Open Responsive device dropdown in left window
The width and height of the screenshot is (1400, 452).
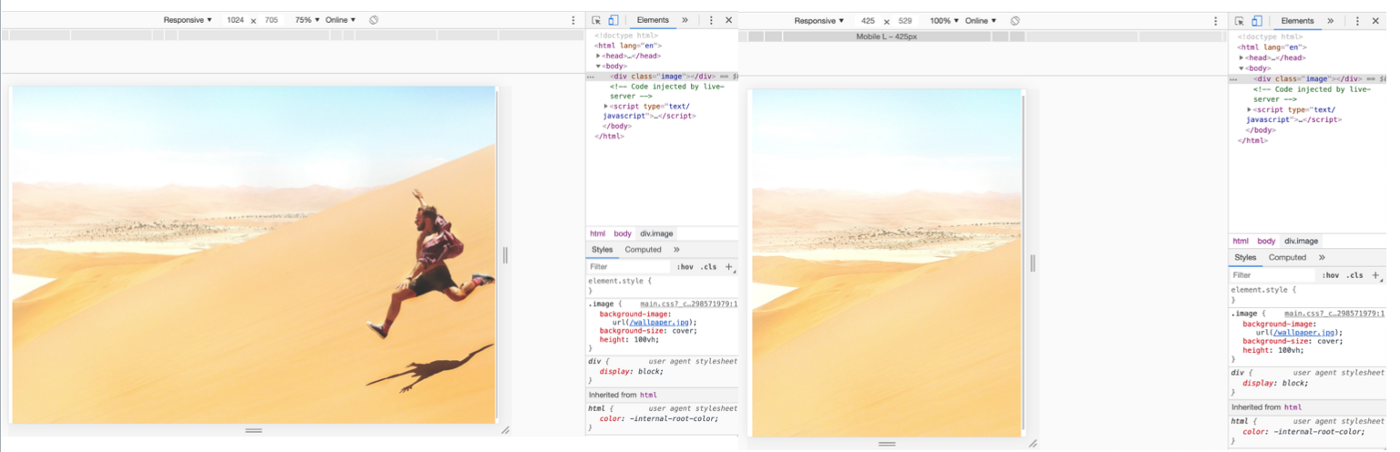[x=188, y=20]
